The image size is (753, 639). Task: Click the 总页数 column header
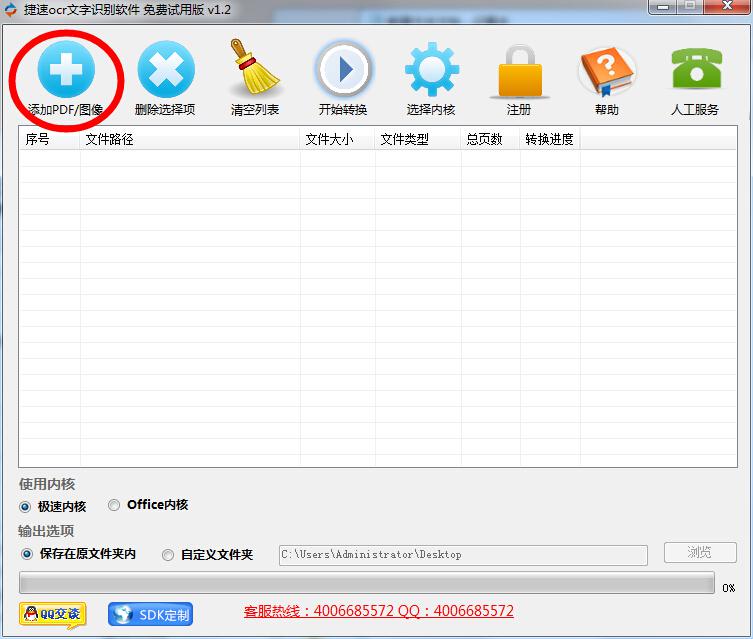pyautogui.click(x=490, y=139)
